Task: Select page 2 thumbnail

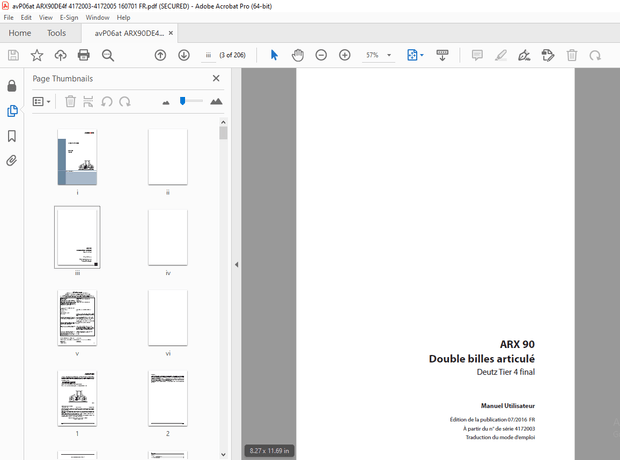Action: pyautogui.click(x=168, y=399)
